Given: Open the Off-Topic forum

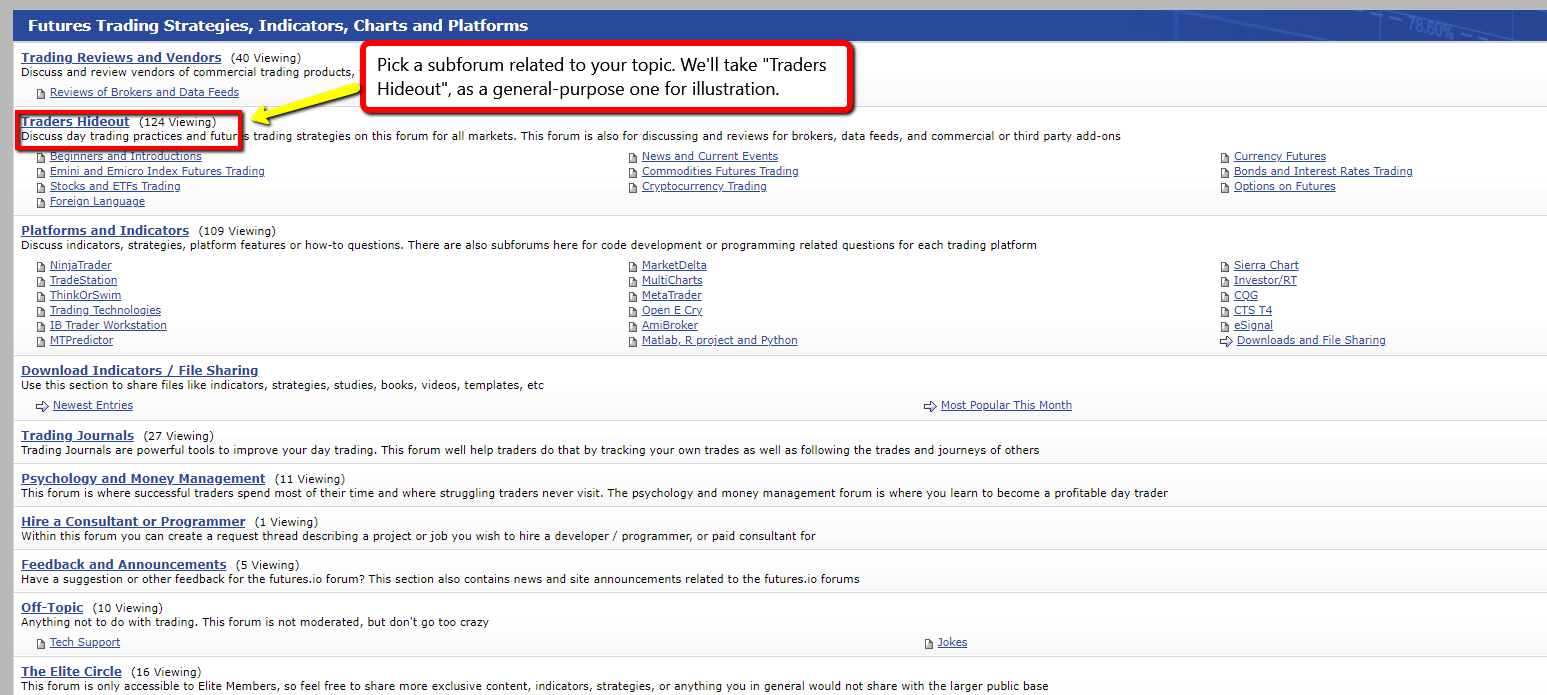Looking at the screenshot, I should [x=52, y=608].
